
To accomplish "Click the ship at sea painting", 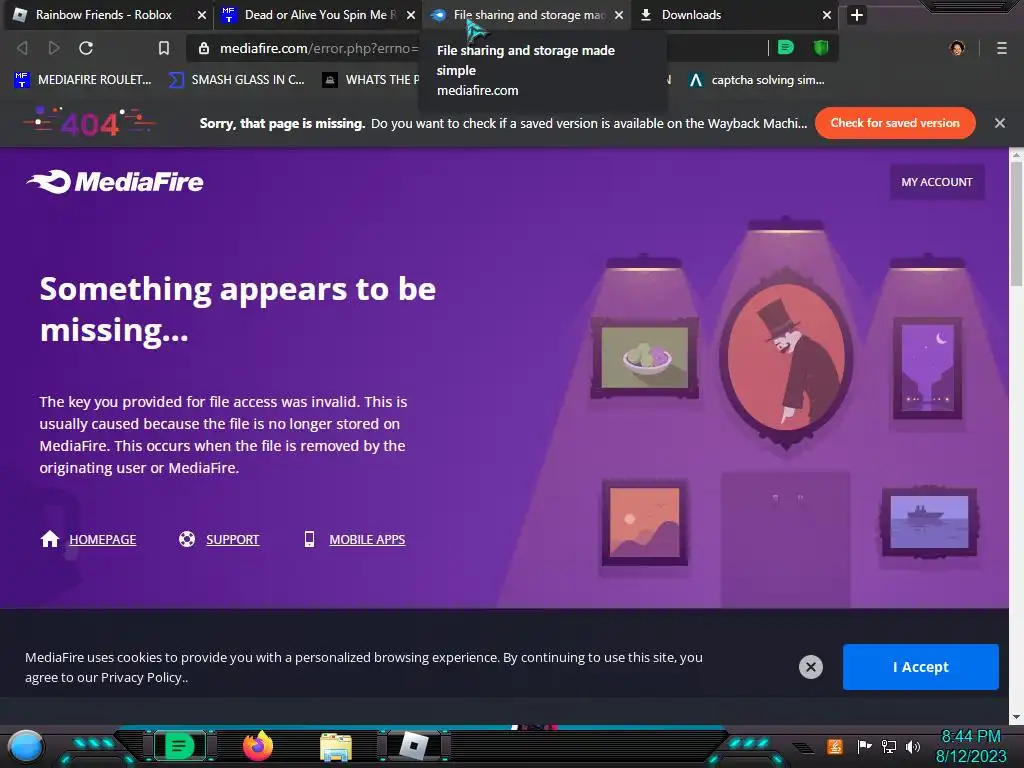I will coord(929,521).
